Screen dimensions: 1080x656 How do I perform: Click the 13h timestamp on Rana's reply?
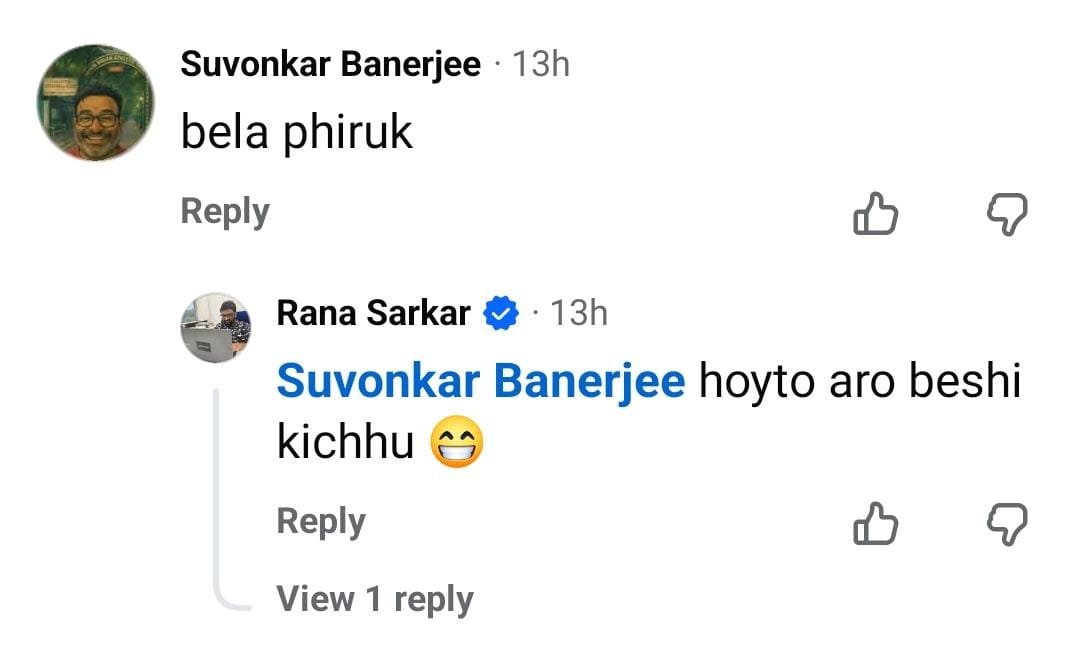tap(578, 314)
